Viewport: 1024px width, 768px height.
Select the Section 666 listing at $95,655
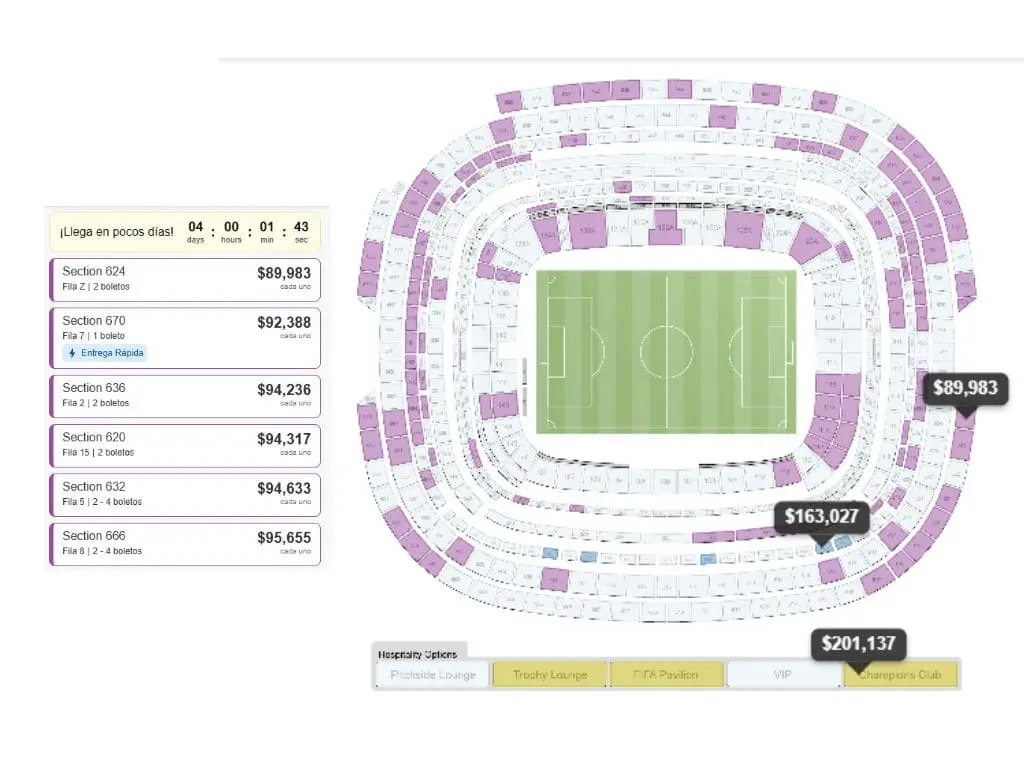click(185, 544)
